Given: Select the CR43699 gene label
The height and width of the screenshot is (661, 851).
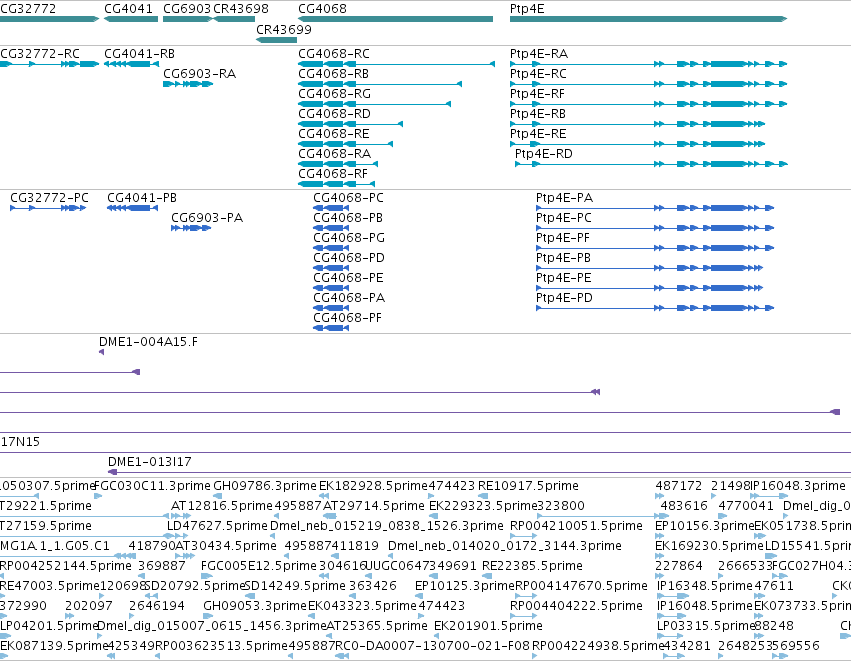Looking at the screenshot, I should click(x=284, y=29).
